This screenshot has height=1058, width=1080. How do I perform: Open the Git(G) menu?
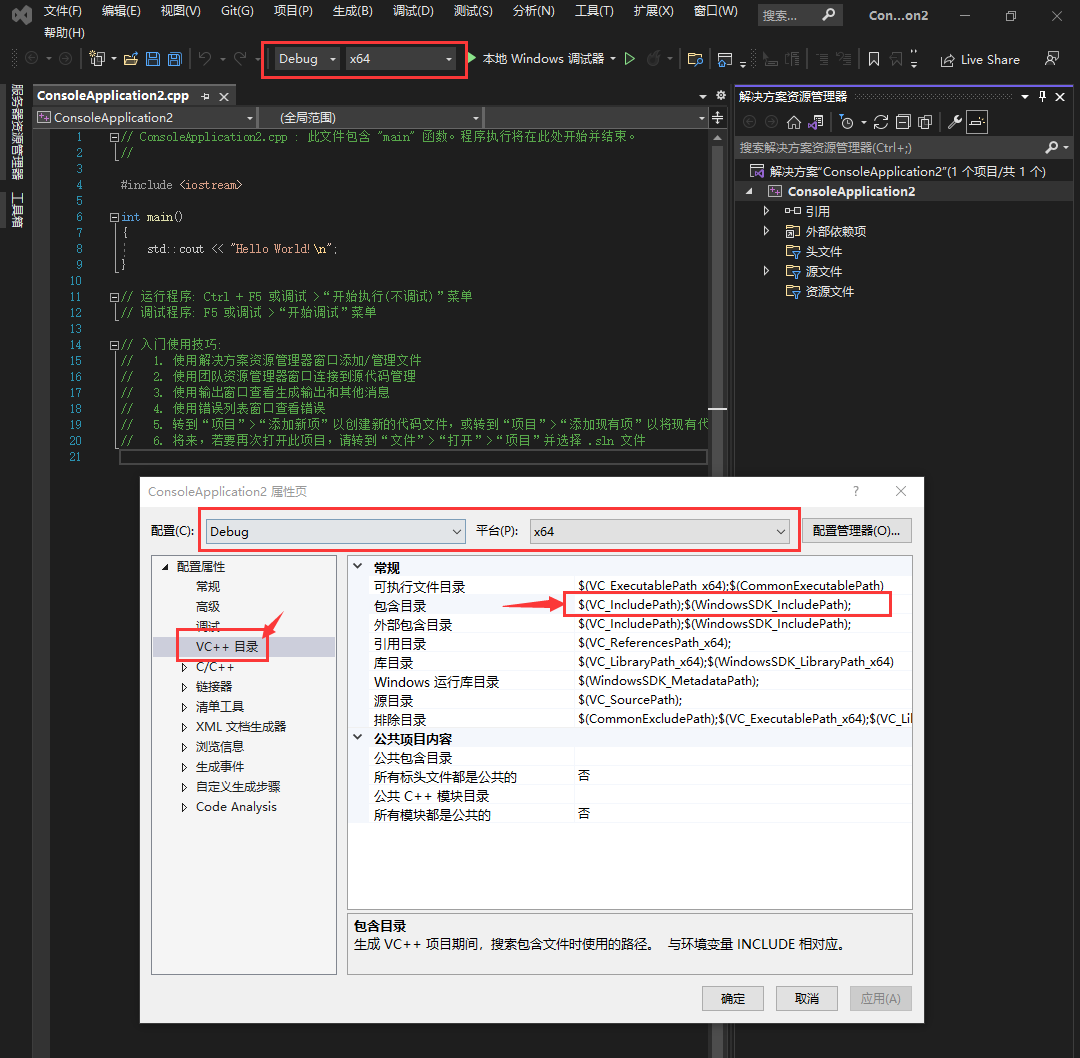click(237, 11)
